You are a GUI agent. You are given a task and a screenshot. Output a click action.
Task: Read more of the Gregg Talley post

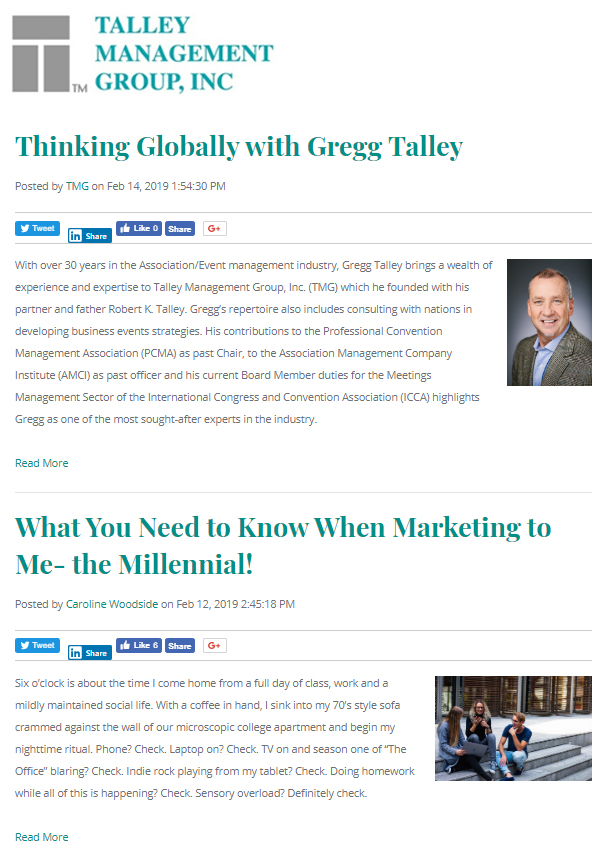[x=42, y=463]
